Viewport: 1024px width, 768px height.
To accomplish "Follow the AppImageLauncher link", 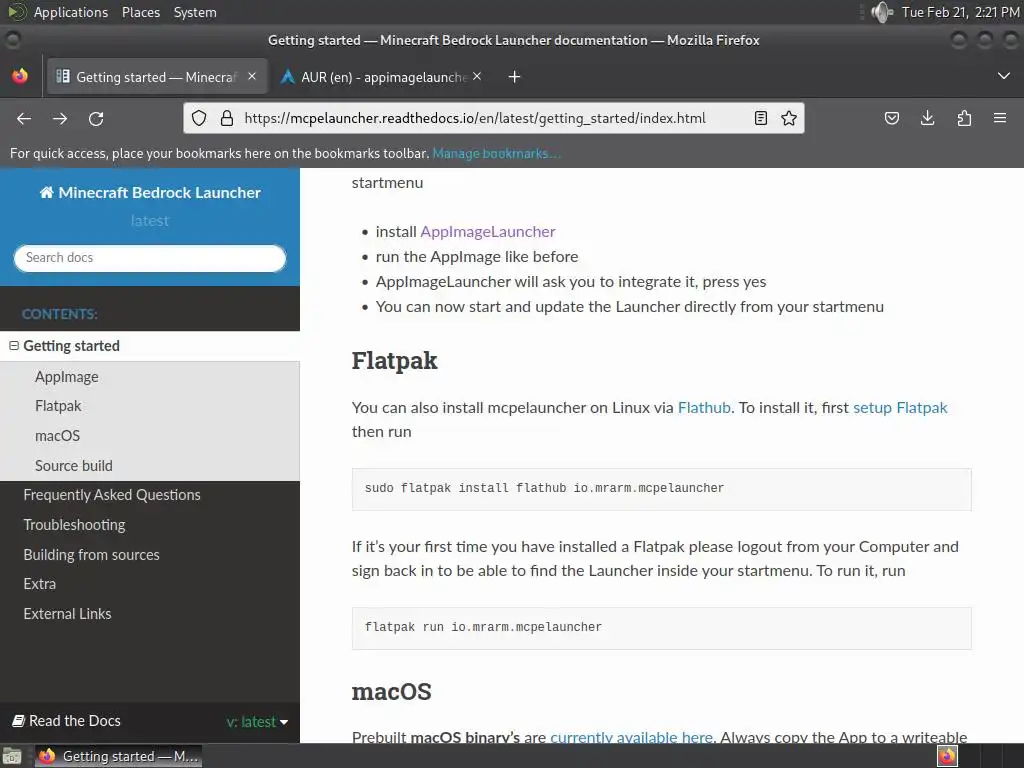I will click(x=488, y=232).
